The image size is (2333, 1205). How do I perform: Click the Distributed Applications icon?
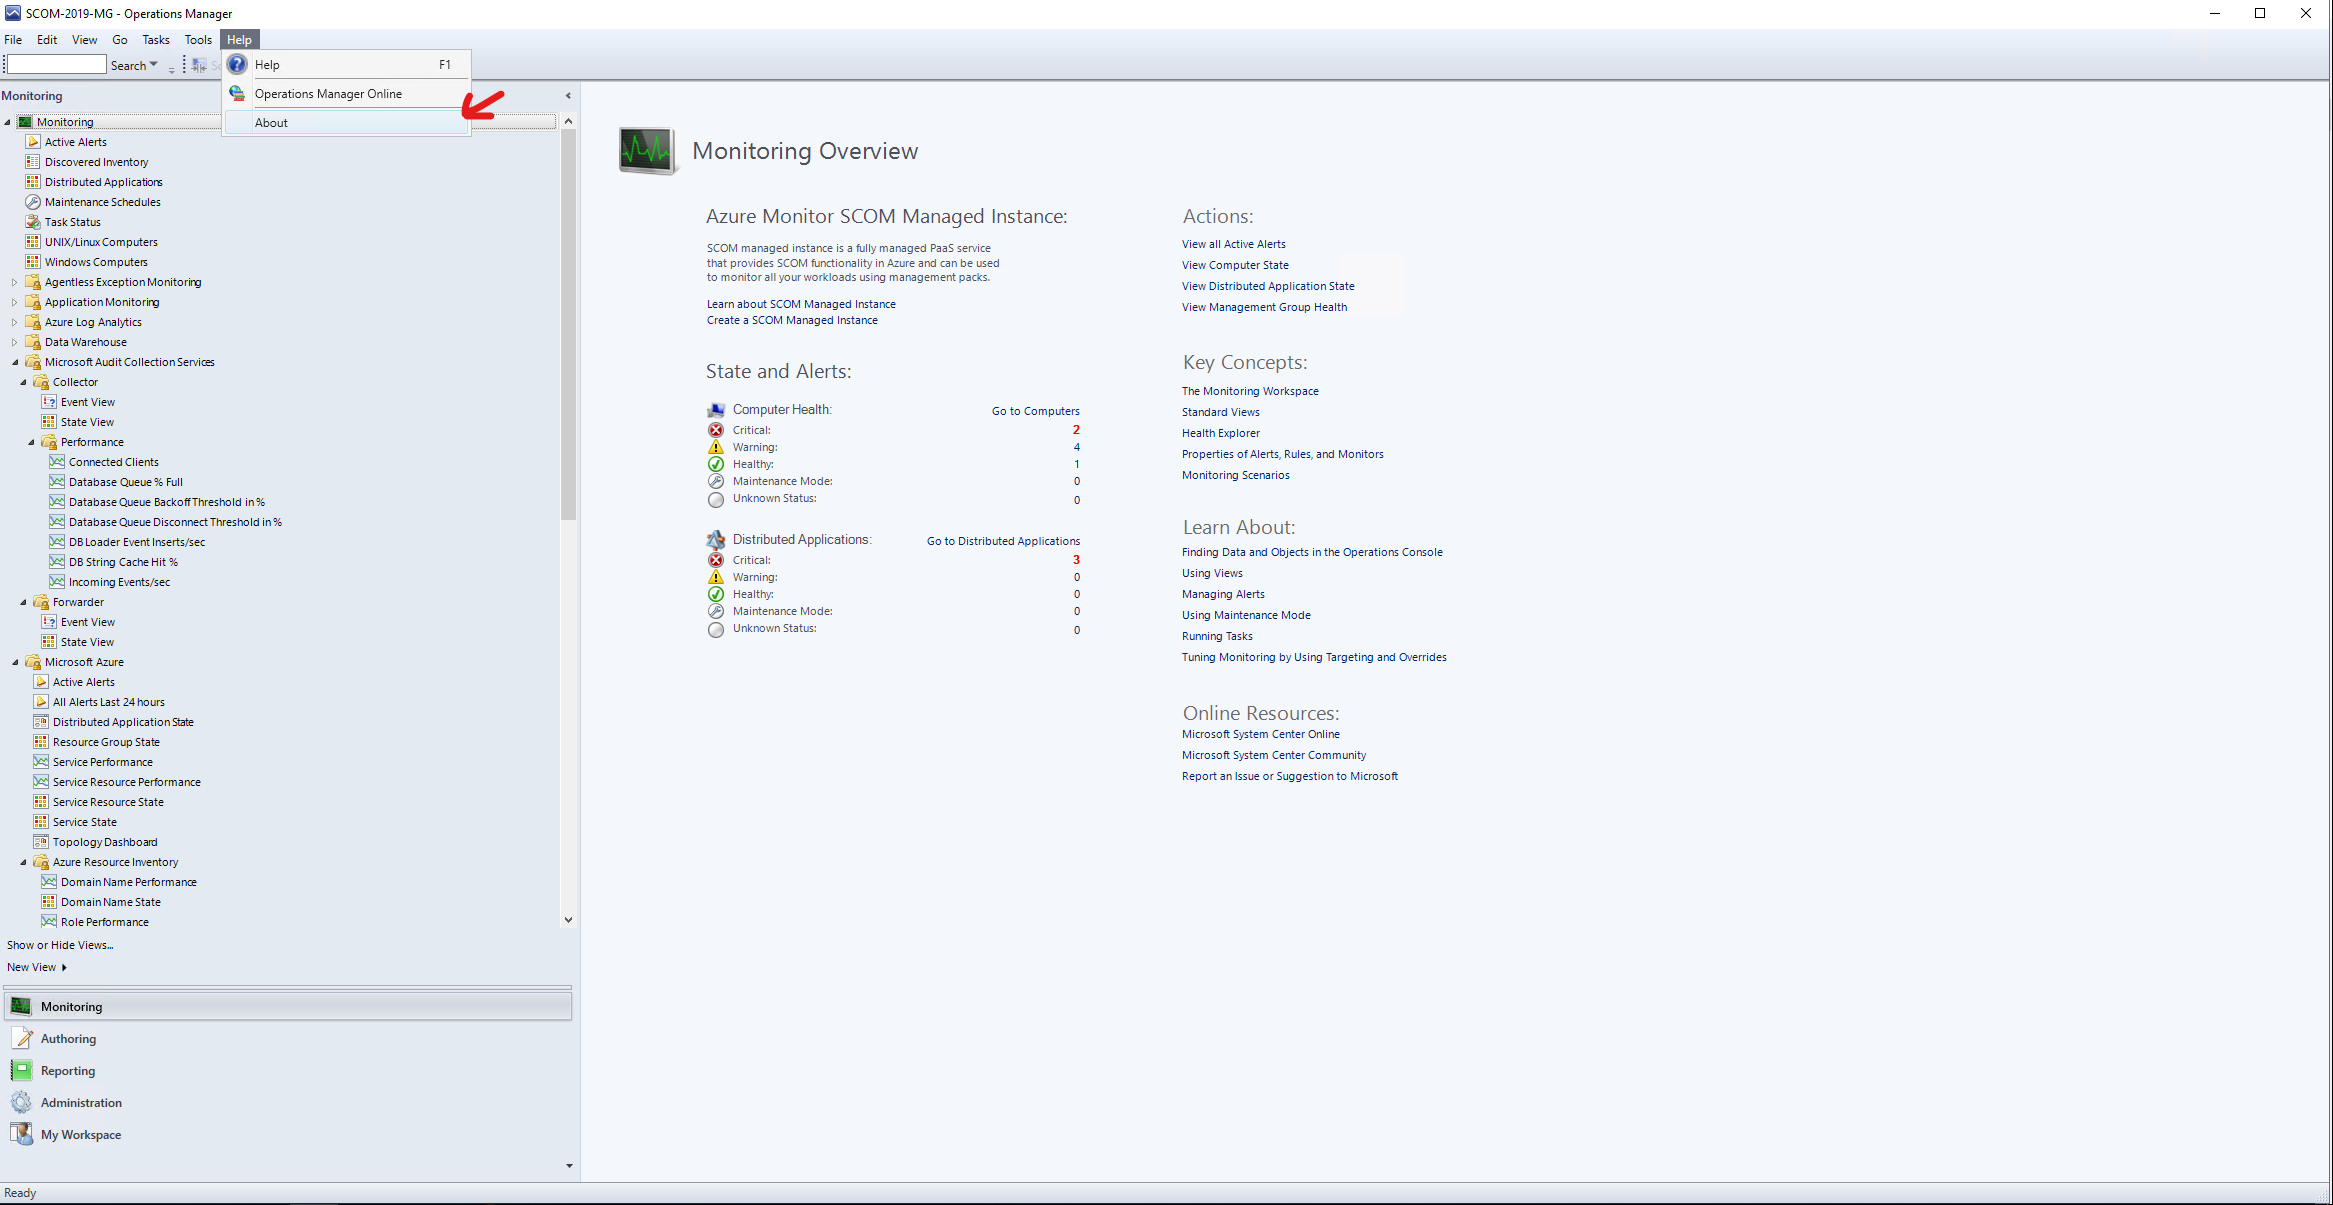click(34, 181)
